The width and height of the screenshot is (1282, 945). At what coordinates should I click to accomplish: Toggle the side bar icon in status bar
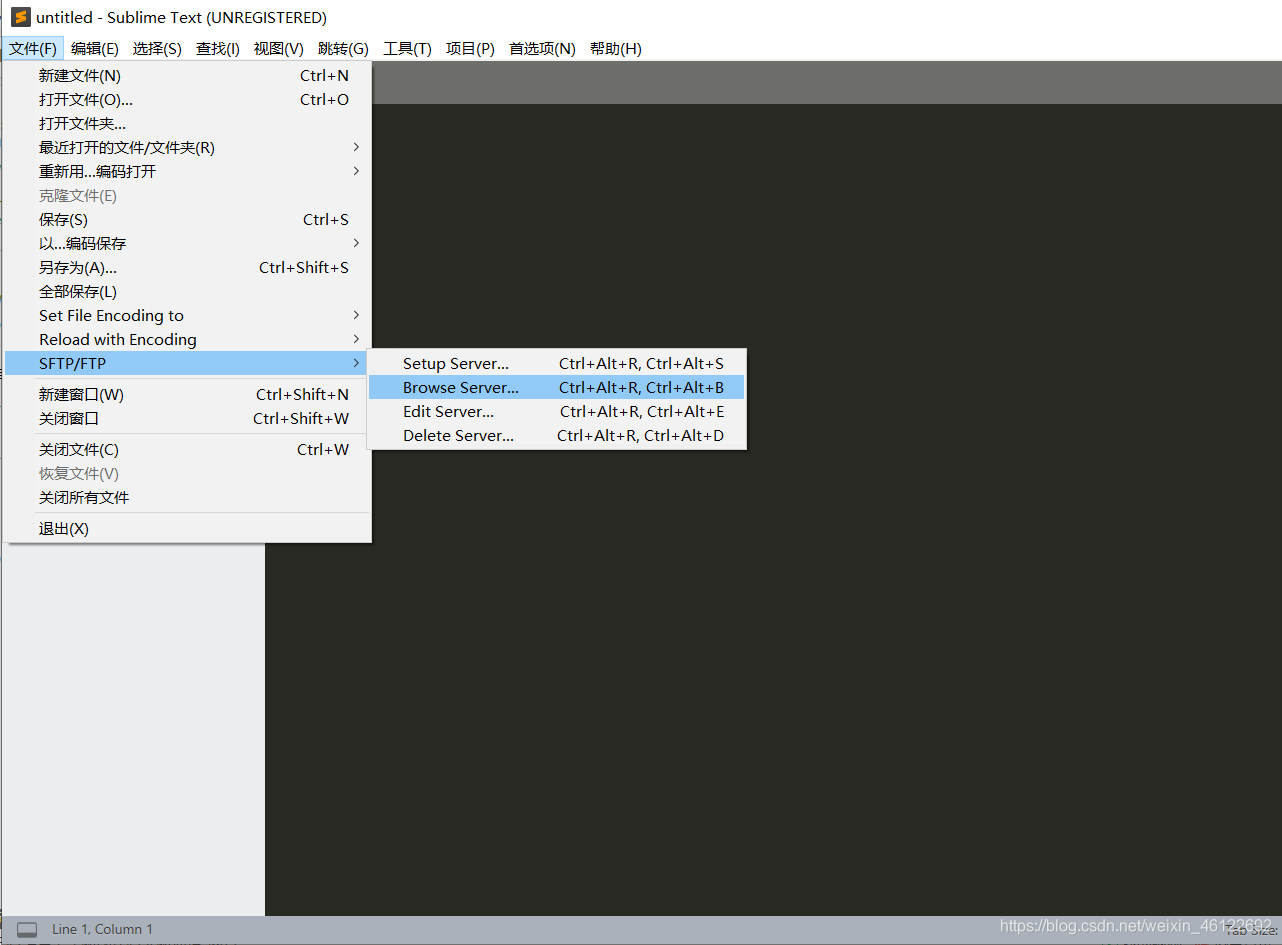click(x=27, y=930)
